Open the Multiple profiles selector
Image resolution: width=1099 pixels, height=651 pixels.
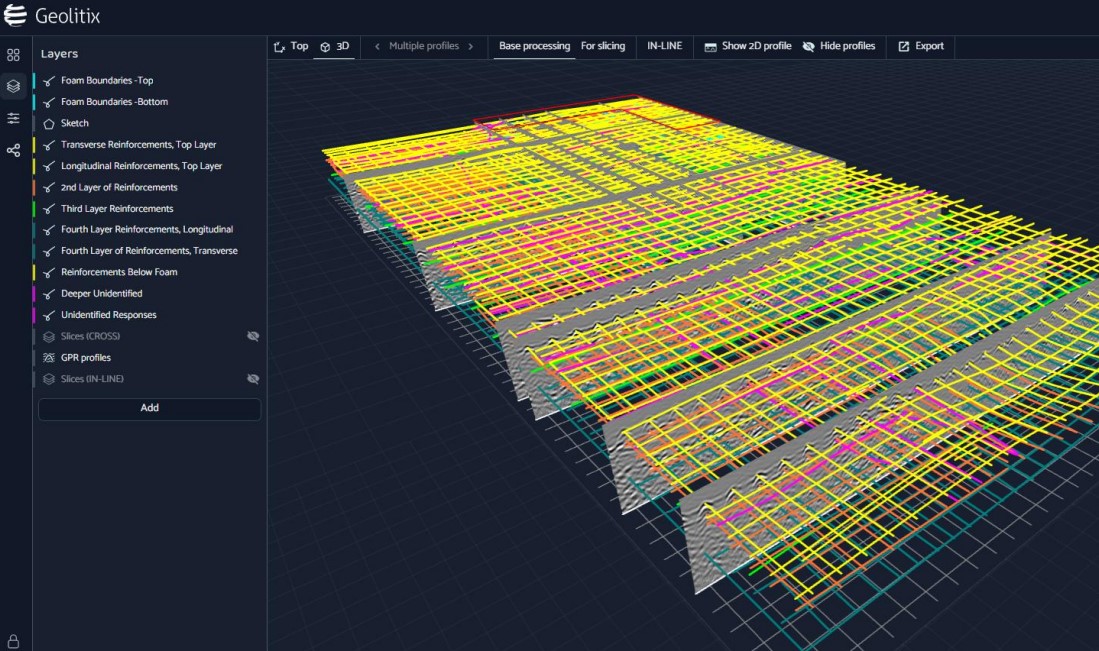pos(423,46)
